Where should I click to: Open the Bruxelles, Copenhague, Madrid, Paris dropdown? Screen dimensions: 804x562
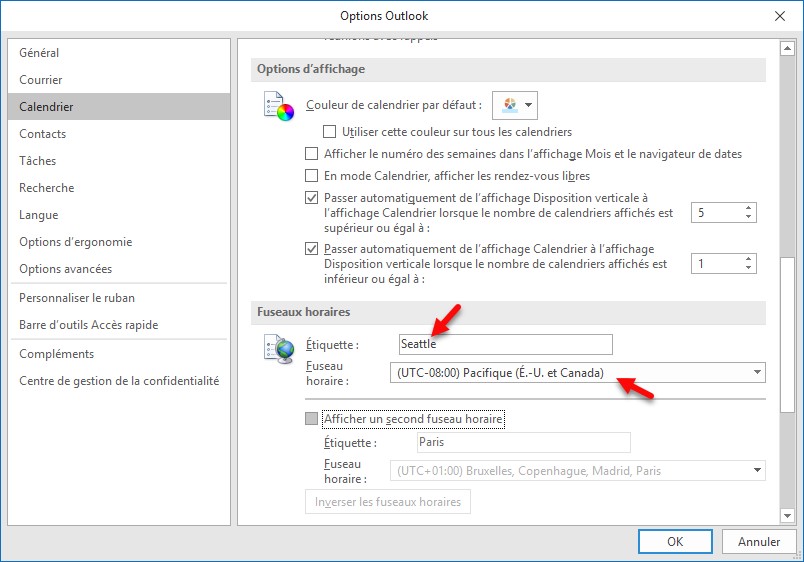coord(578,471)
